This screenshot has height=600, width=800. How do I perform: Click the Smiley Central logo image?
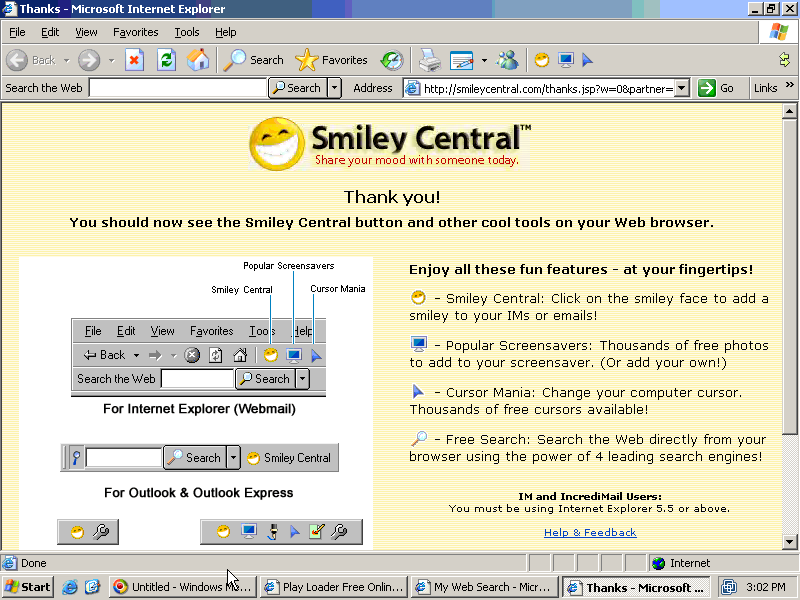[x=390, y=143]
